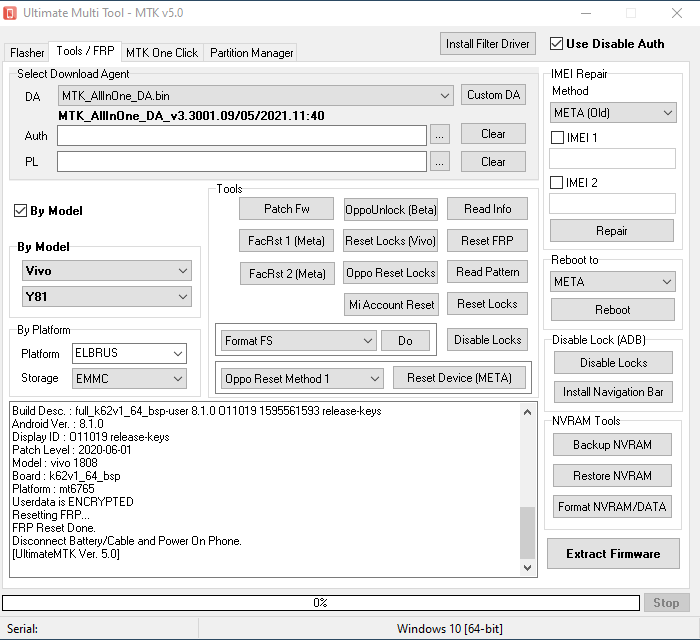The width and height of the screenshot is (700, 640).
Task: Click 'Windows 10 [64-bit]' status bar text
Action: pos(450,628)
